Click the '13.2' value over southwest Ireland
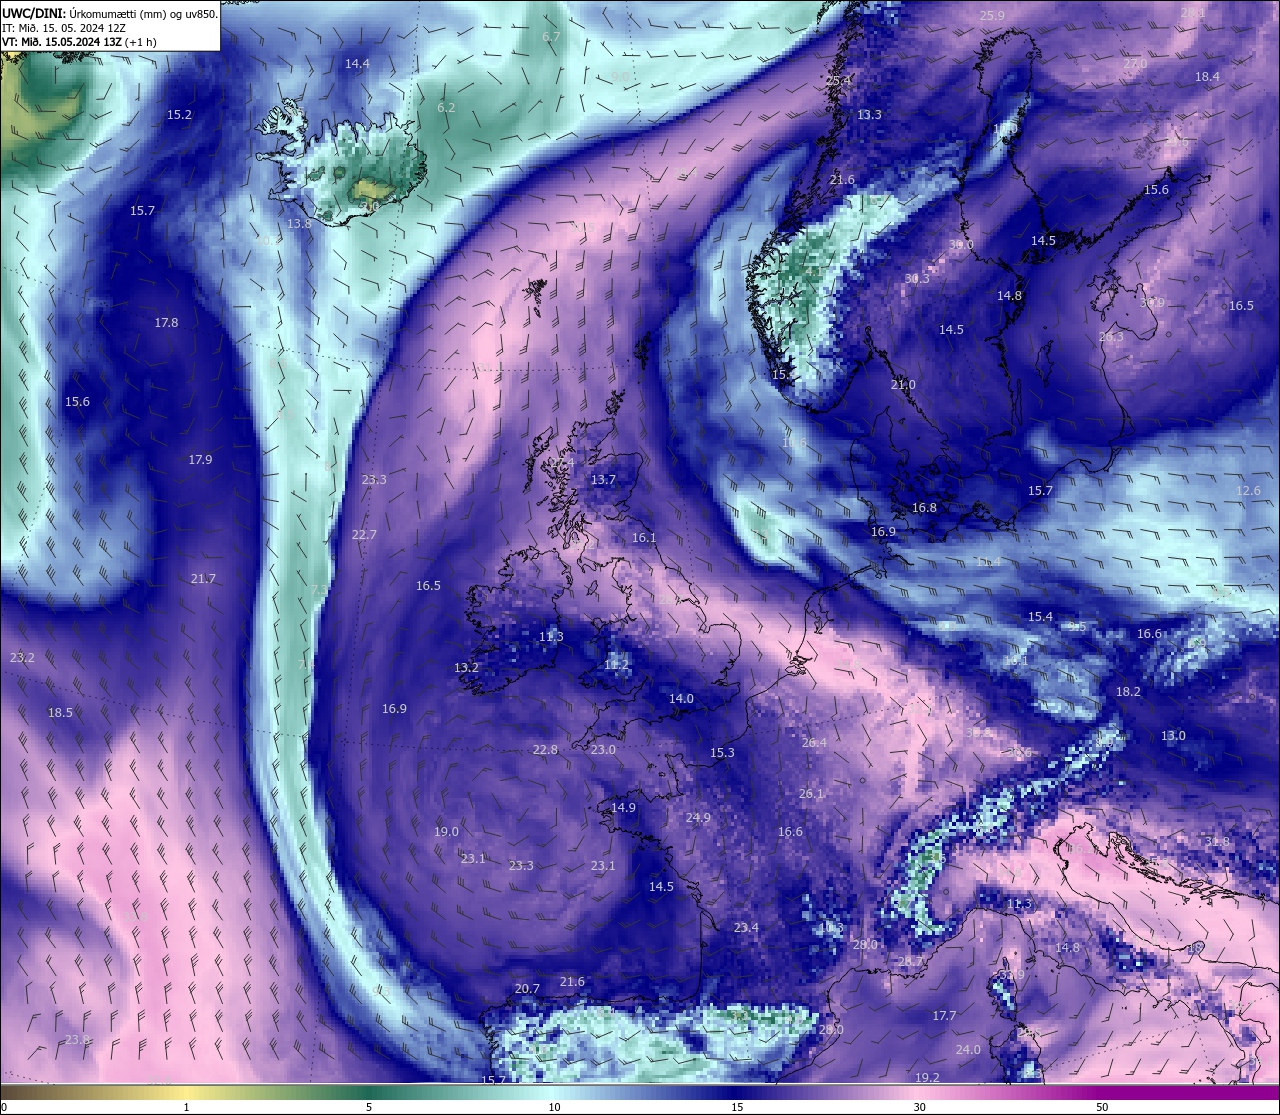 pos(466,667)
